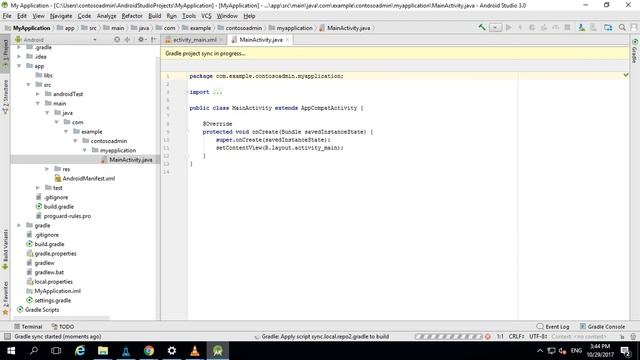Select AndroidManifest.xml in project tree
640x360 pixels.
click(x=89, y=178)
